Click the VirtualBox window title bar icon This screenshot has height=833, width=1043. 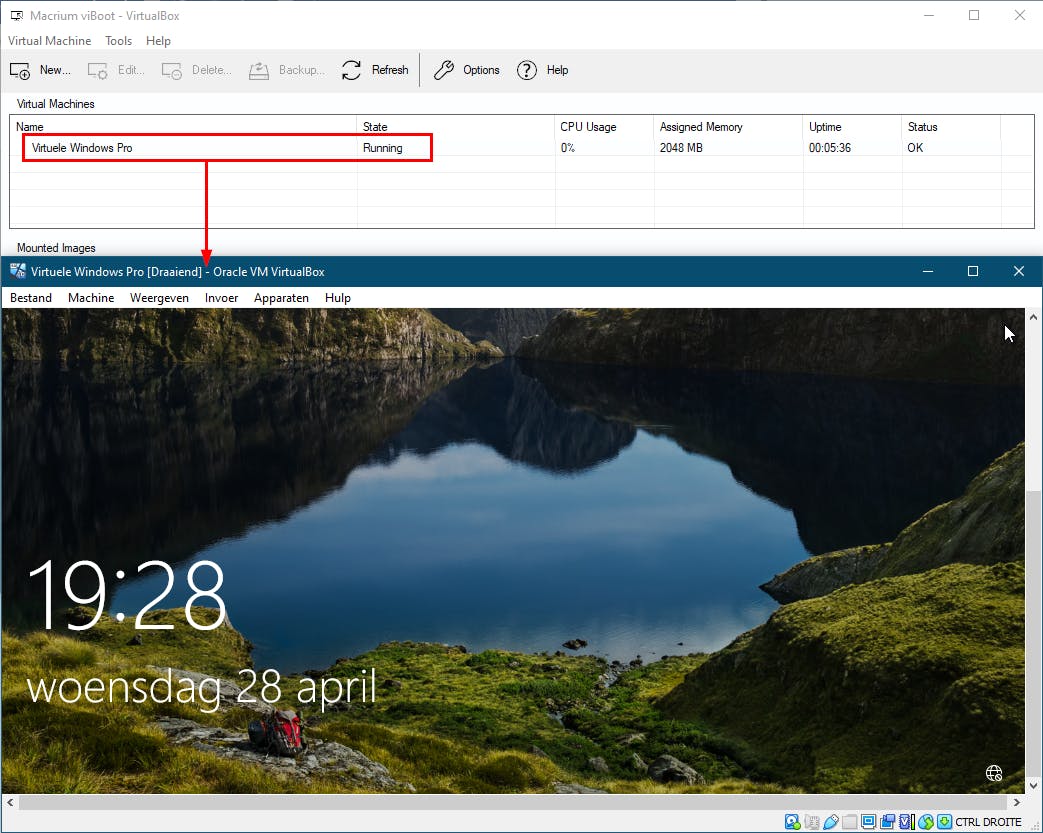point(18,271)
